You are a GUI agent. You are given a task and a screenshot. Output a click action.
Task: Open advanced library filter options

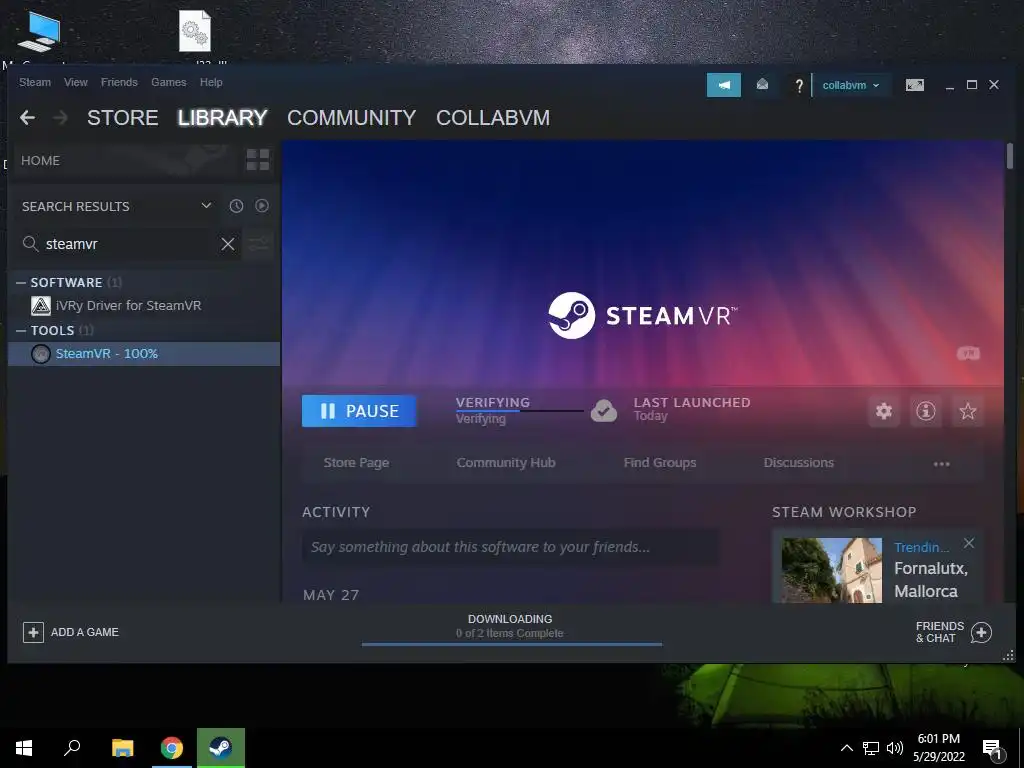(x=259, y=244)
